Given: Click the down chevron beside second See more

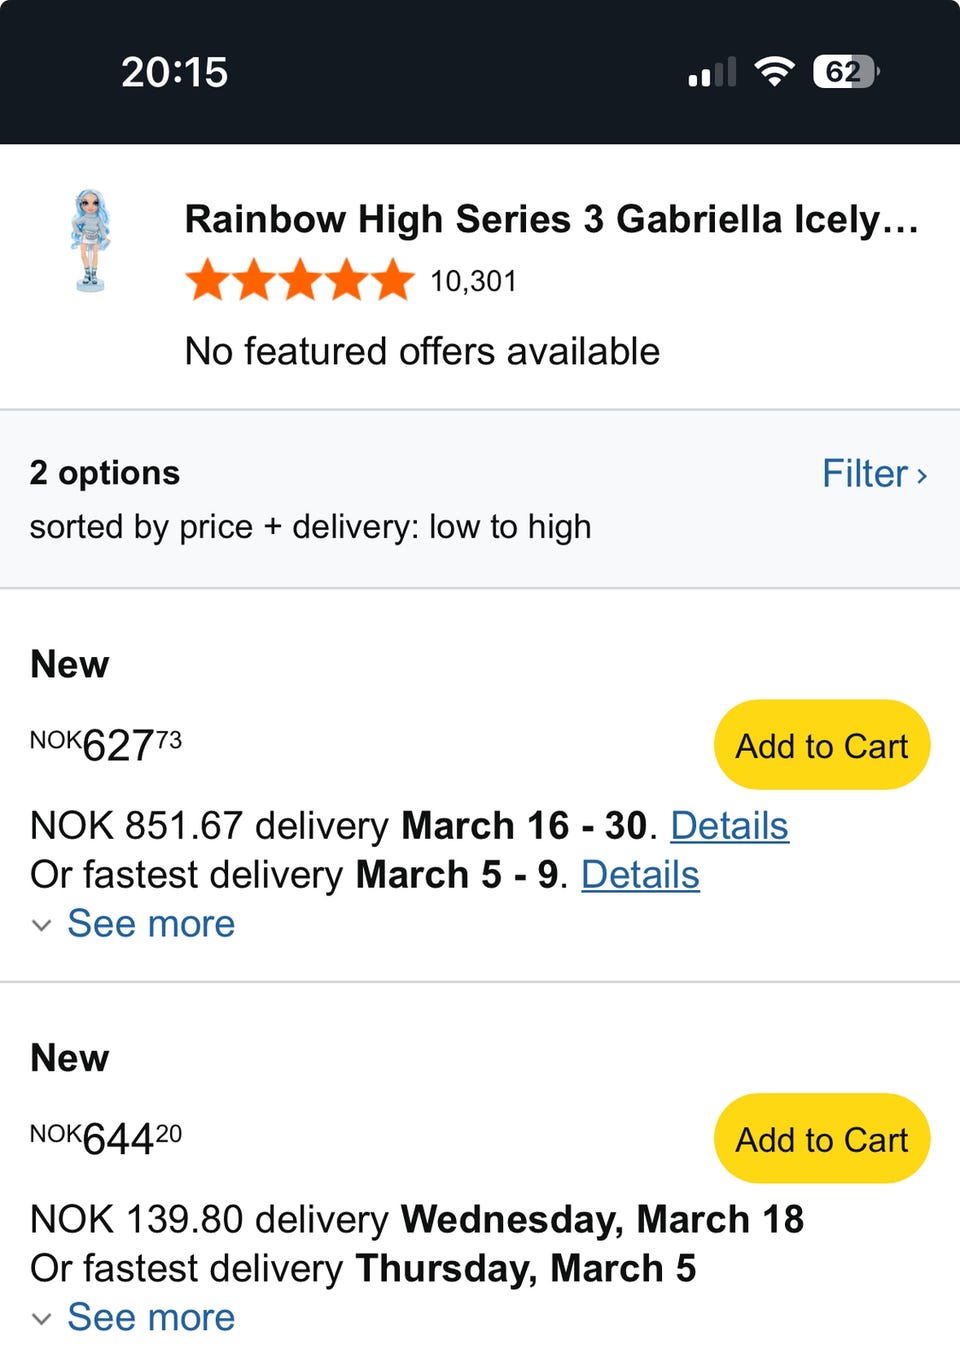Looking at the screenshot, I should coord(41,1319).
